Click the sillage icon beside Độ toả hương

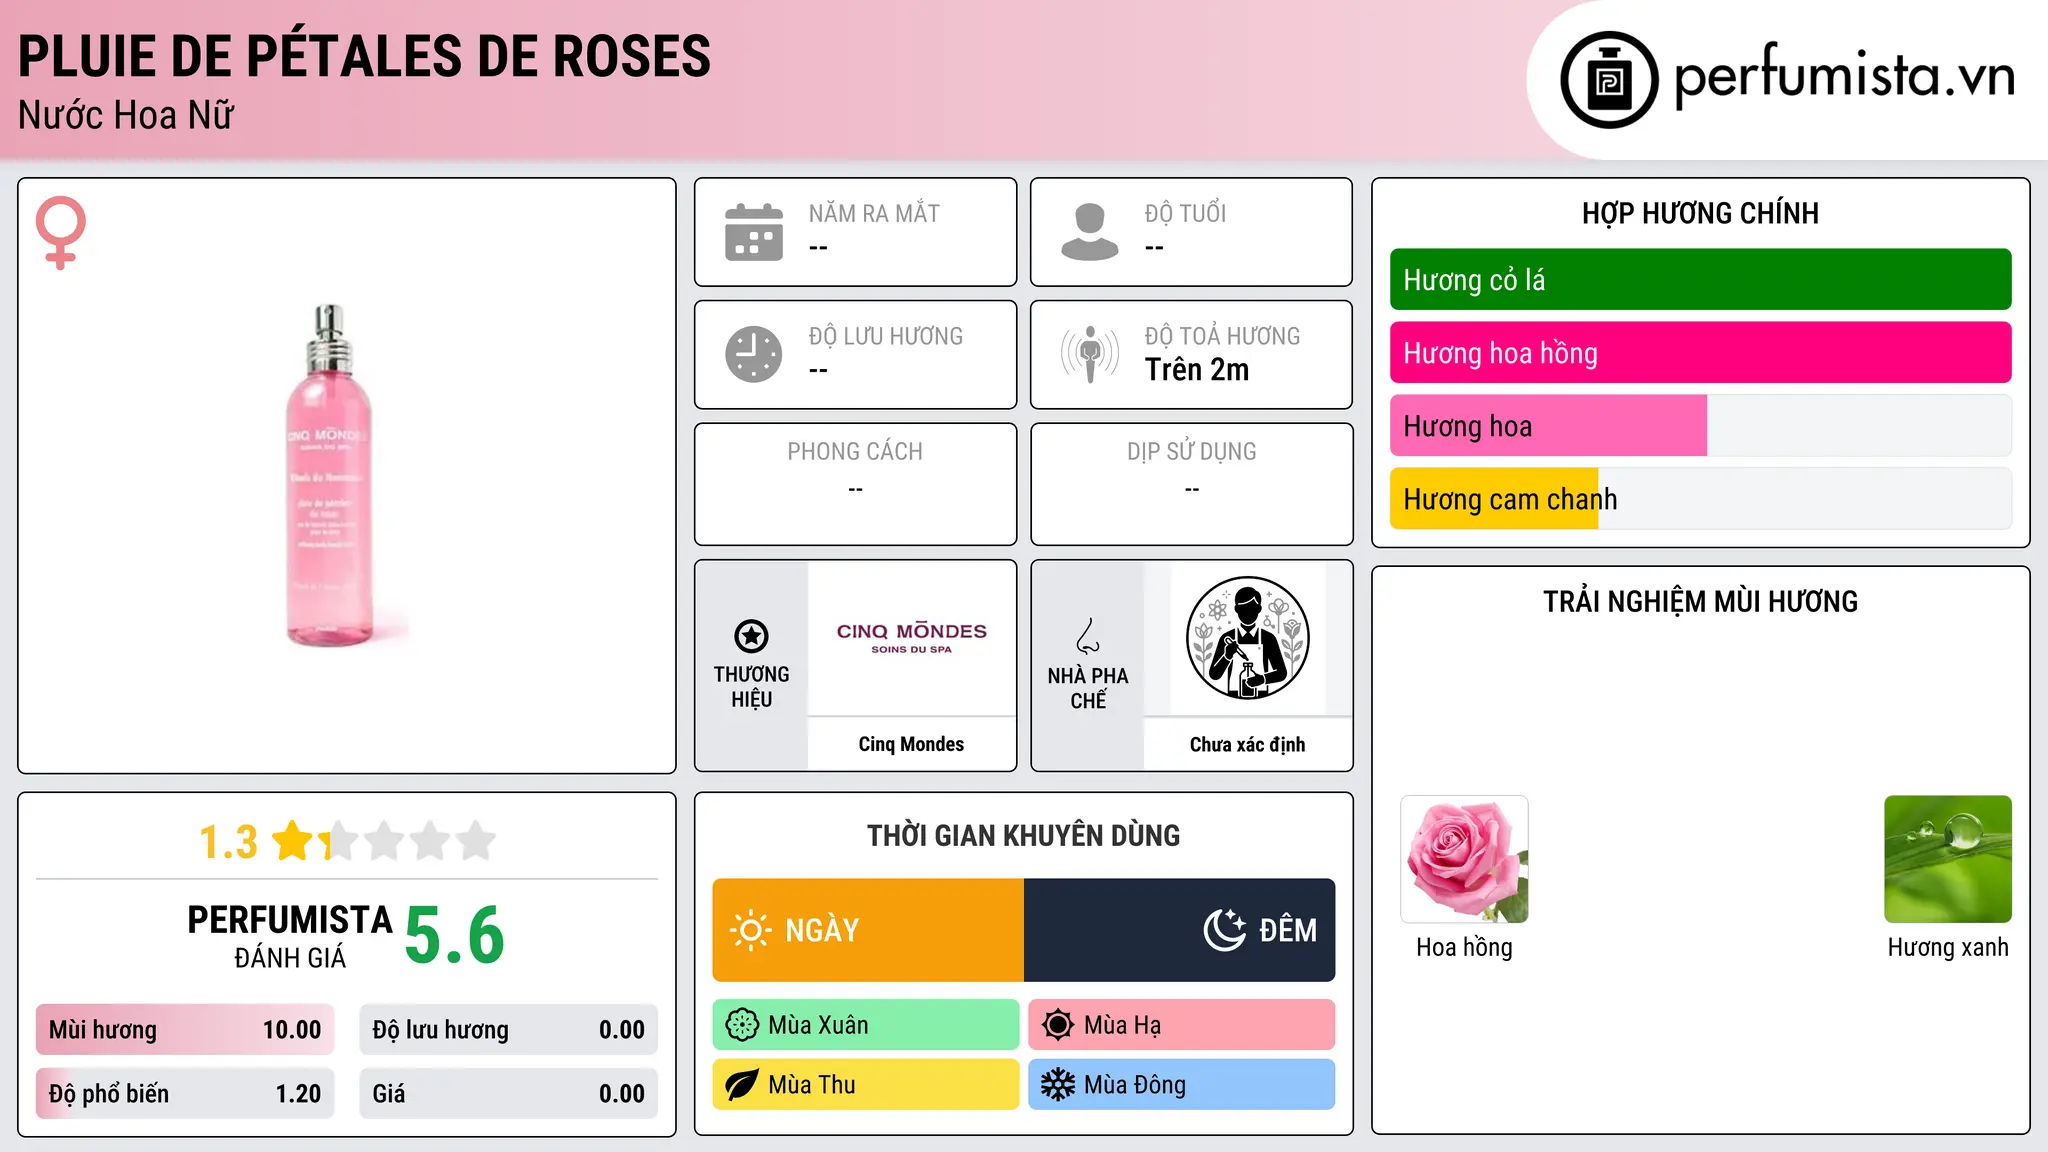[1090, 354]
